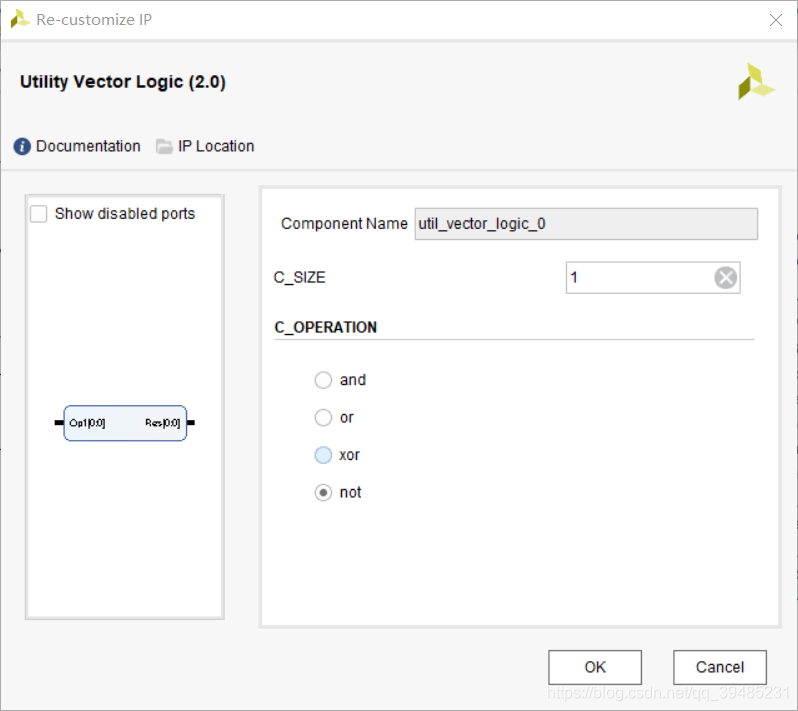Click the Cancel button
The height and width of the screenshot is (711, 798).
(720, 667)
